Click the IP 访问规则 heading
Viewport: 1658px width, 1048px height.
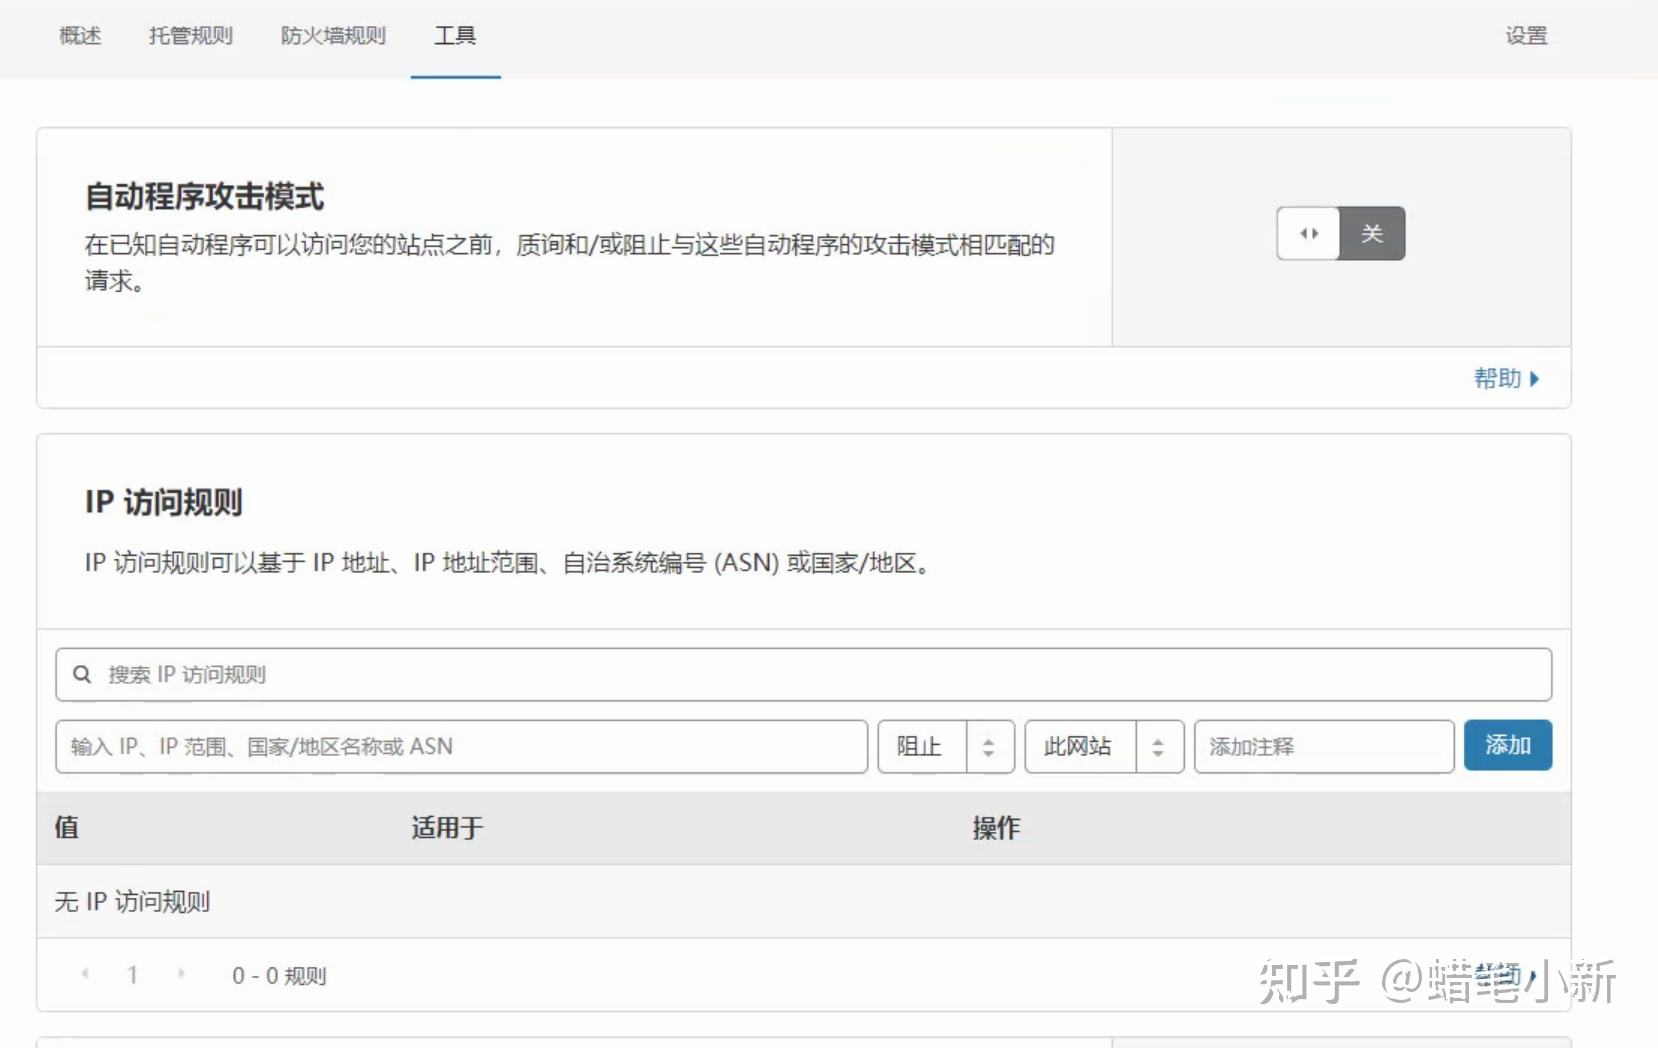click(164, 502)
